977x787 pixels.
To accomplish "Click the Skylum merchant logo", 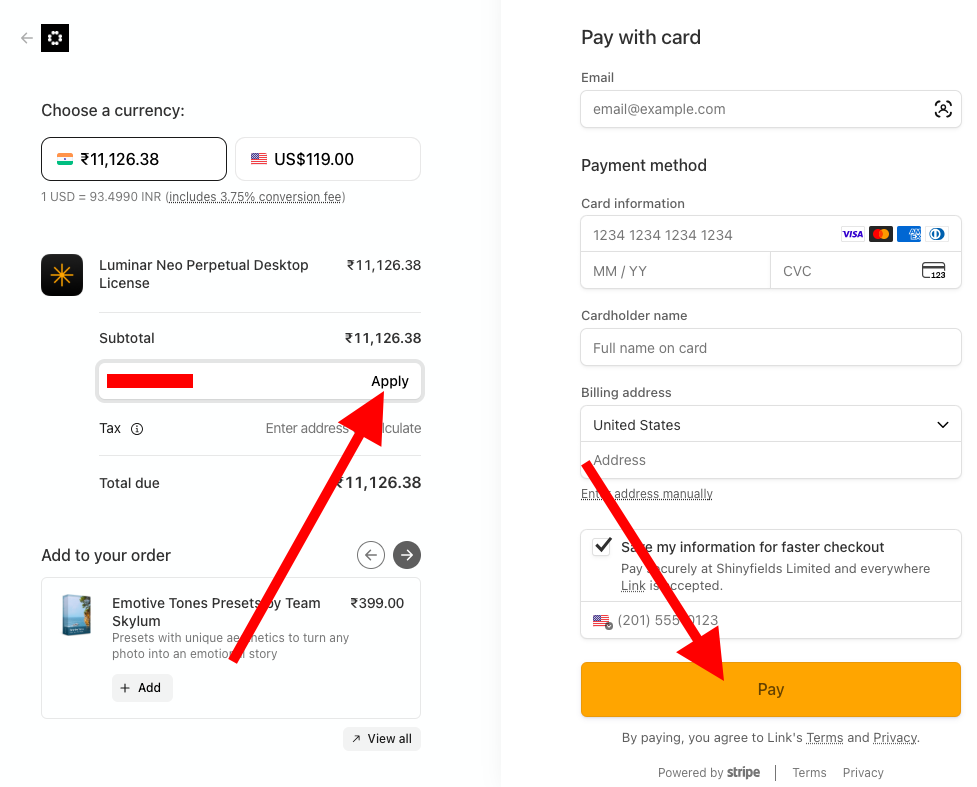I will (55, 38).
